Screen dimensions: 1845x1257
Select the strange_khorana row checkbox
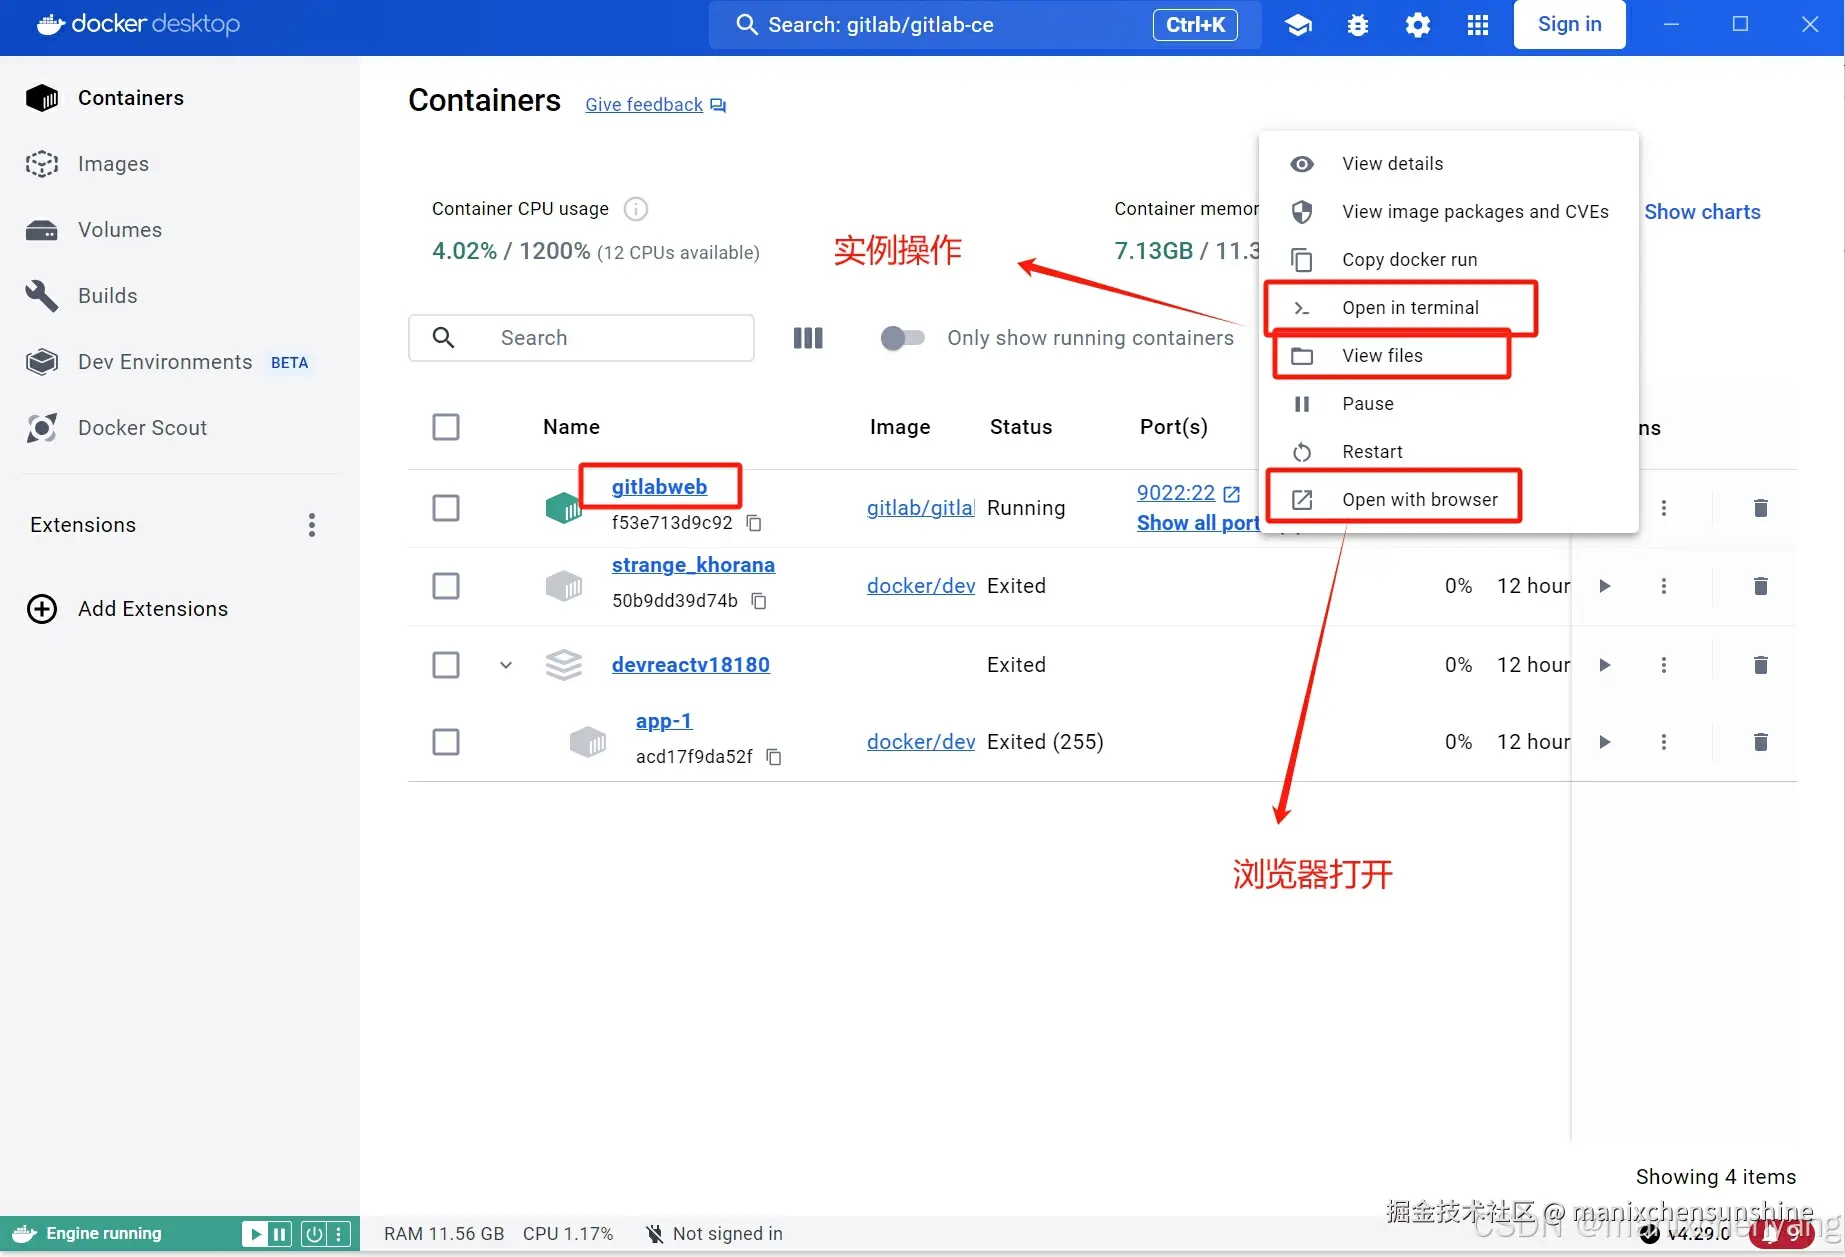click(x=446, y=586)
